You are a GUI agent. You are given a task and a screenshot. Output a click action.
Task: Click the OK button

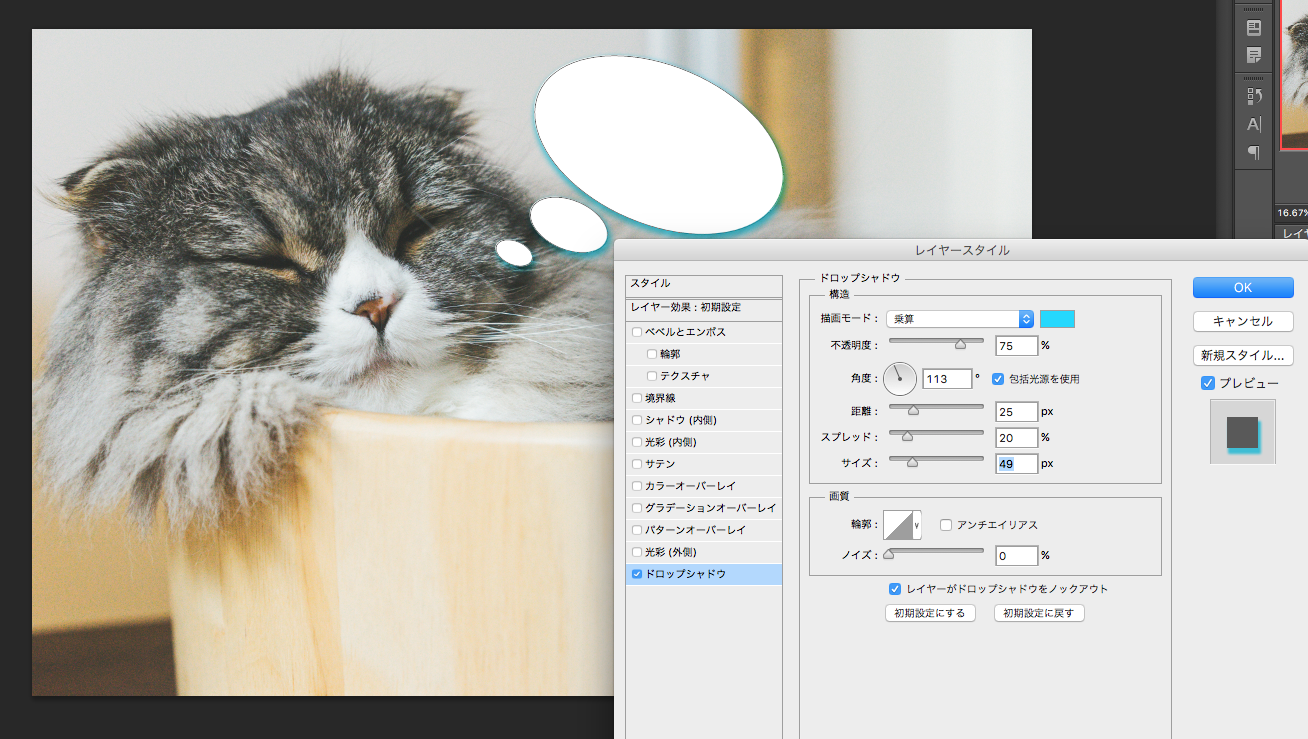[x=1242, y=287]
